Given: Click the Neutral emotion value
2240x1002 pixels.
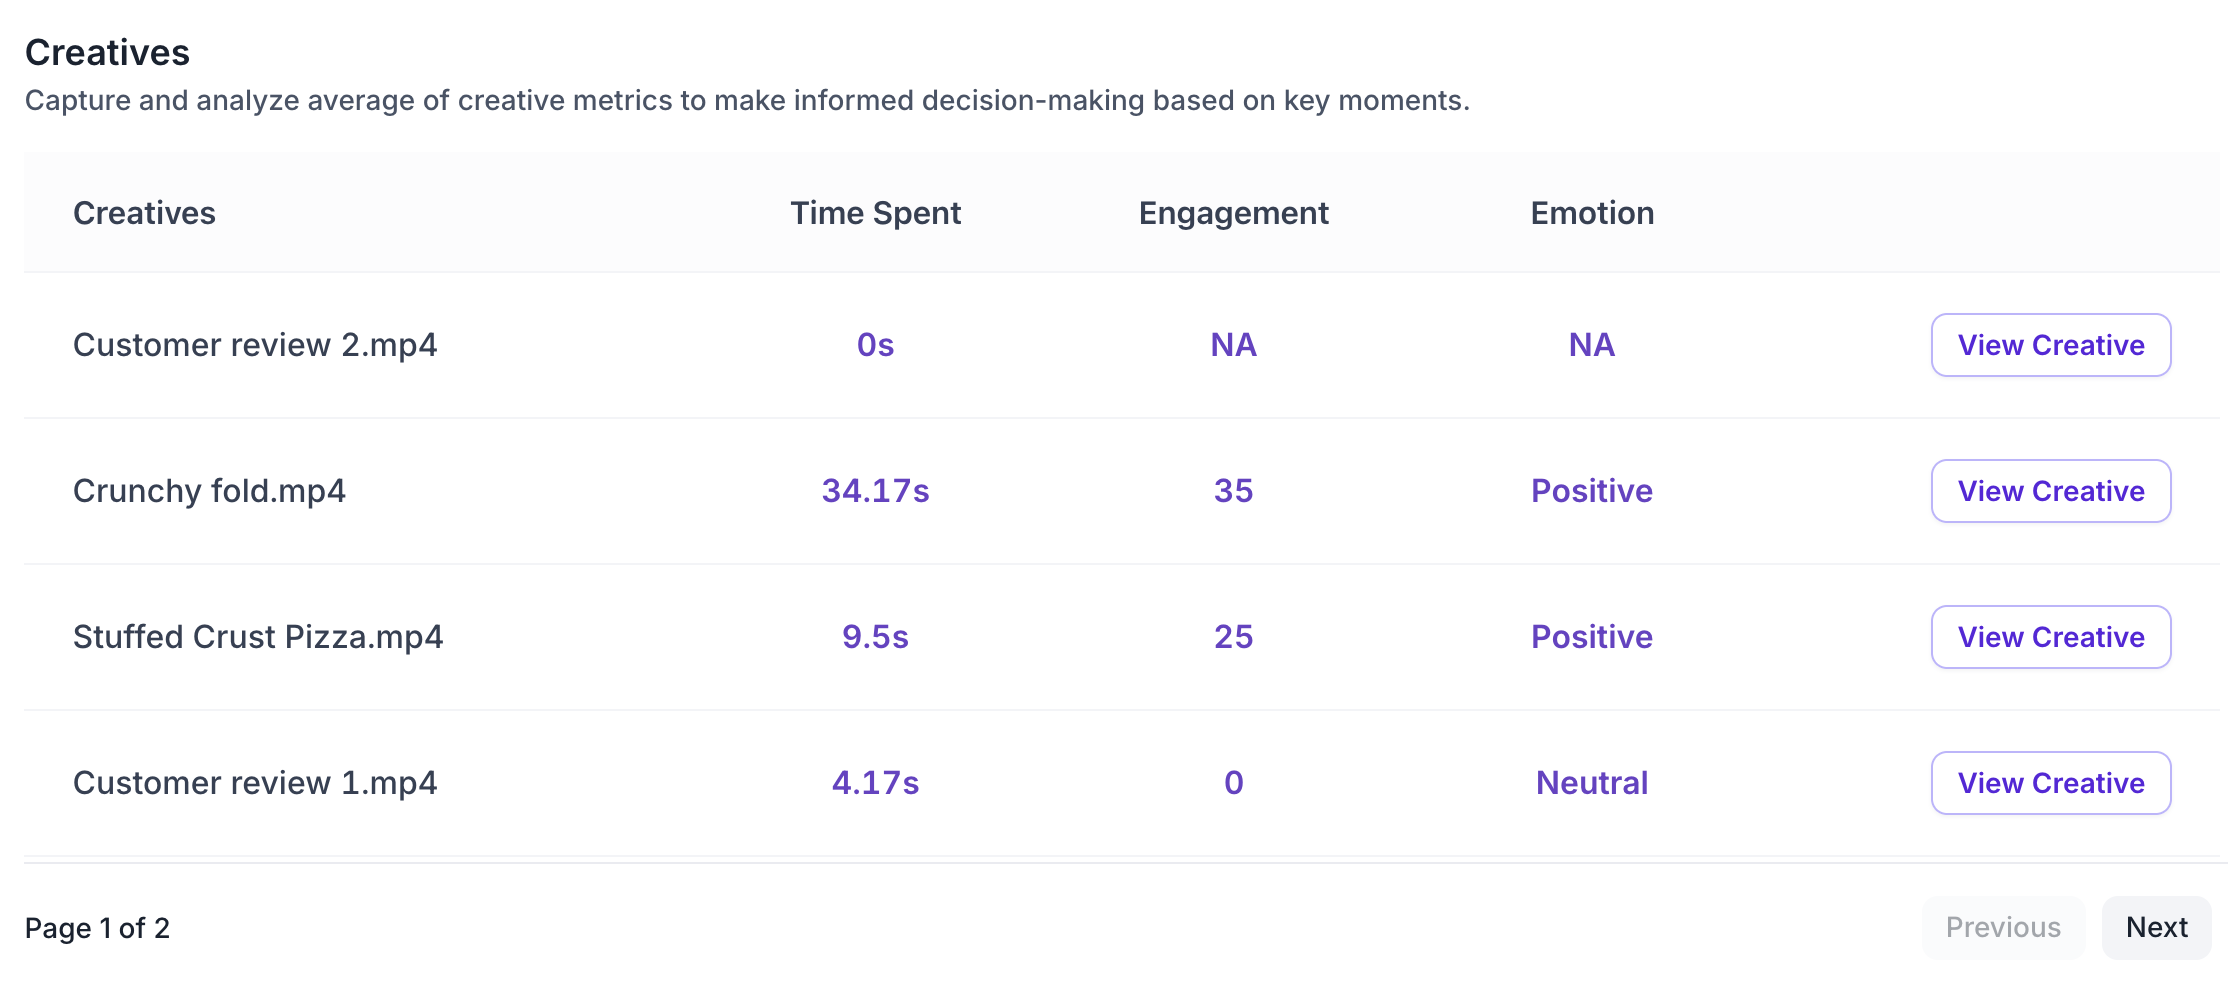Looking at the screenshot, I should point(1592,783).
